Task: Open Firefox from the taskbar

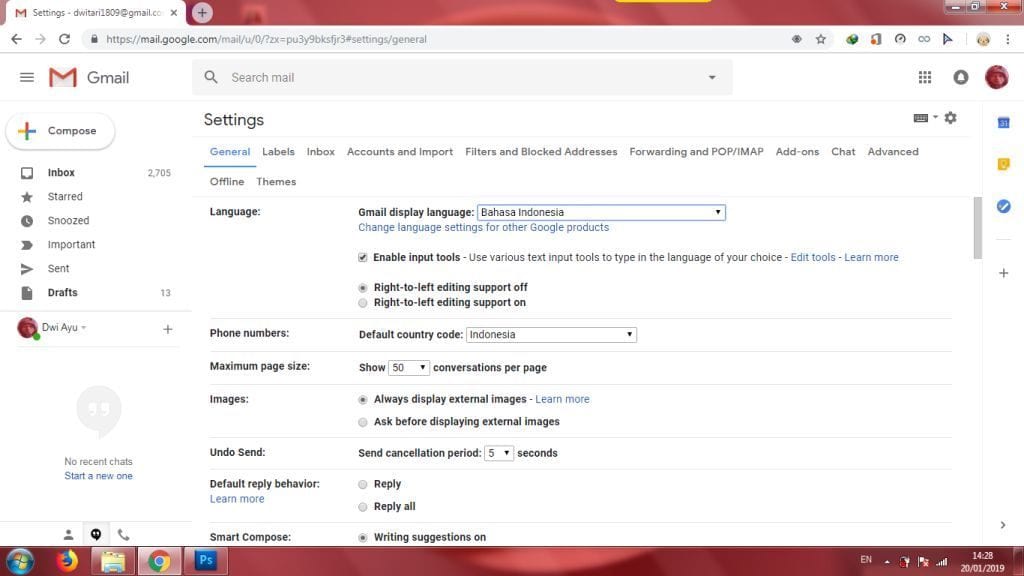Action: coord(67,560)
